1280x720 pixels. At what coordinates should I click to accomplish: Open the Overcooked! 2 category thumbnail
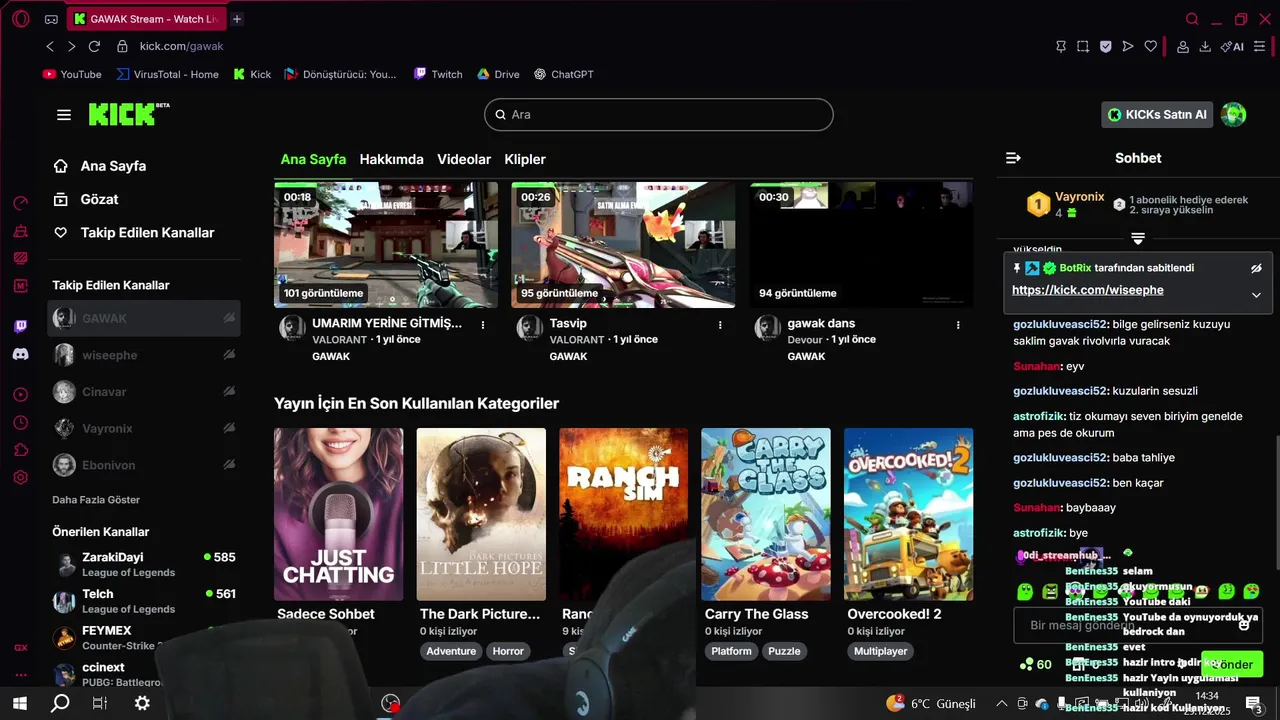click(x=908, y=514)
